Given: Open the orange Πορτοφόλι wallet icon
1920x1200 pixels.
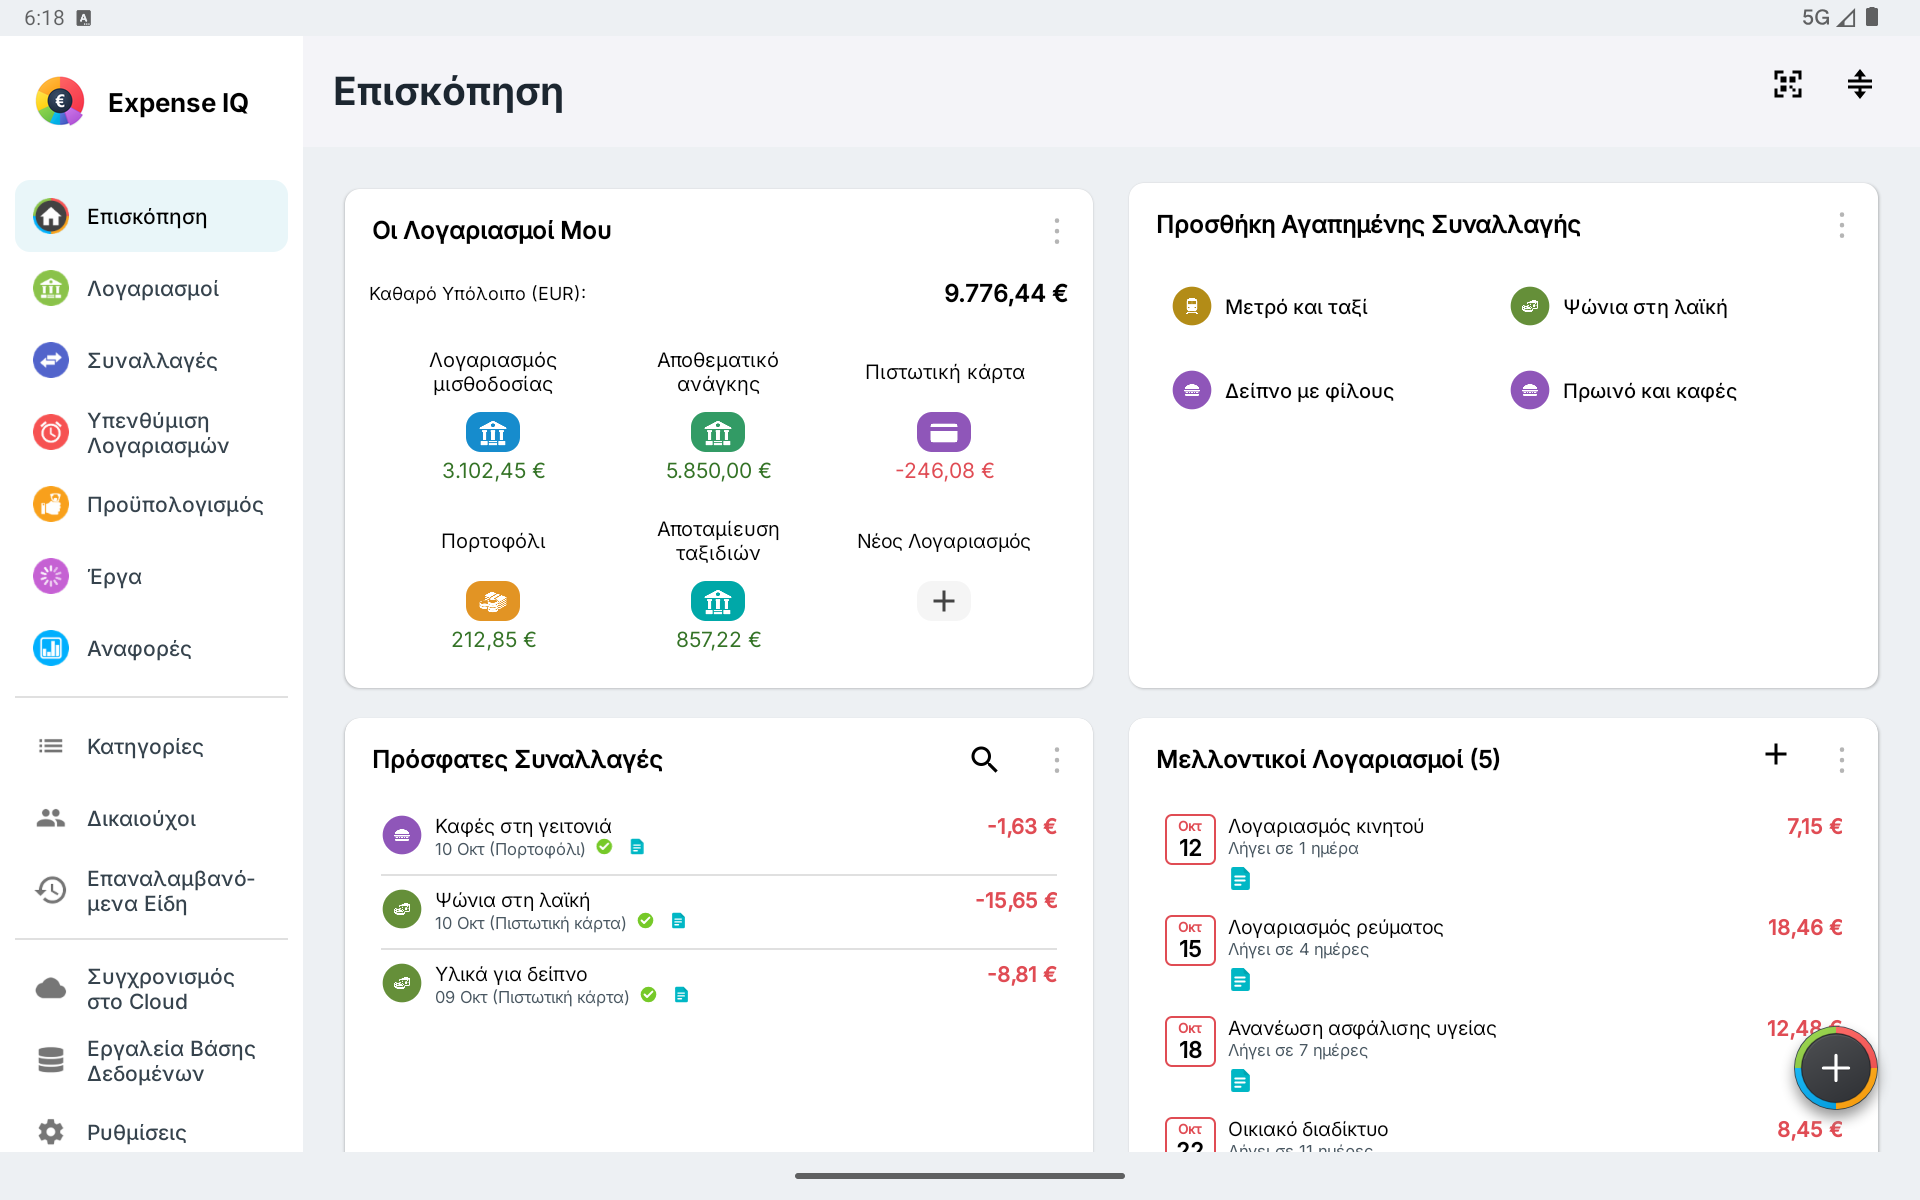Looking at the screenshot, I should click(x=493, y=601).
